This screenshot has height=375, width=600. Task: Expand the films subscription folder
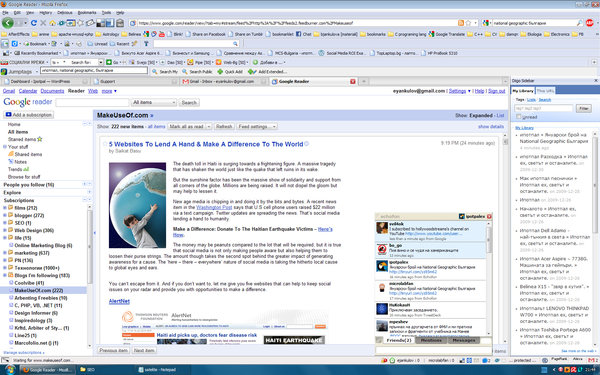[x=5, y=208]
